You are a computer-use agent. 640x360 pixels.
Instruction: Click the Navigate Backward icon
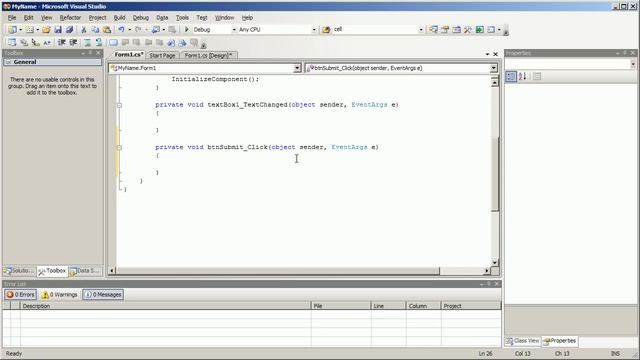[156, 30]
